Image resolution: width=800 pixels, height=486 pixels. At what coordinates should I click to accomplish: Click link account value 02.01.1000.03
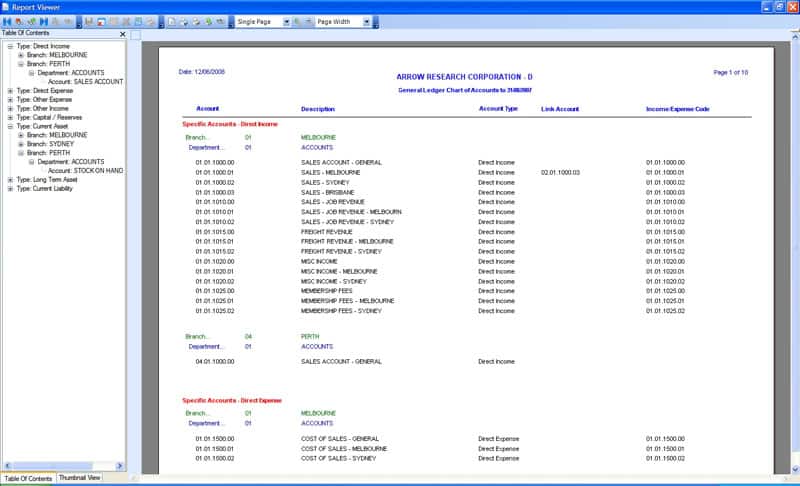pos(560,173)
